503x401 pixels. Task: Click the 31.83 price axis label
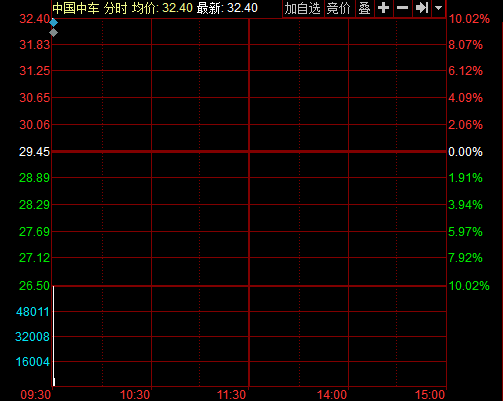pos(35,45)
